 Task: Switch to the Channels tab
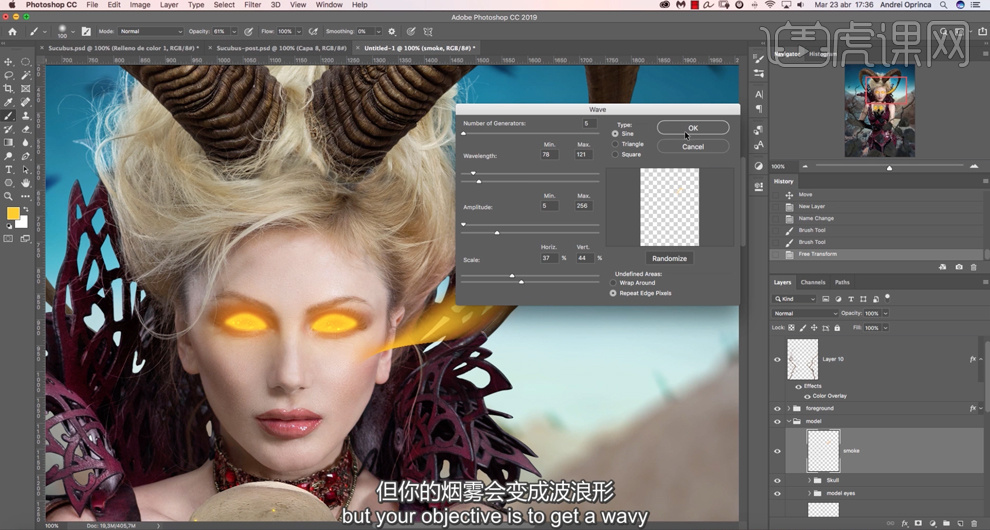pos(813,282)
